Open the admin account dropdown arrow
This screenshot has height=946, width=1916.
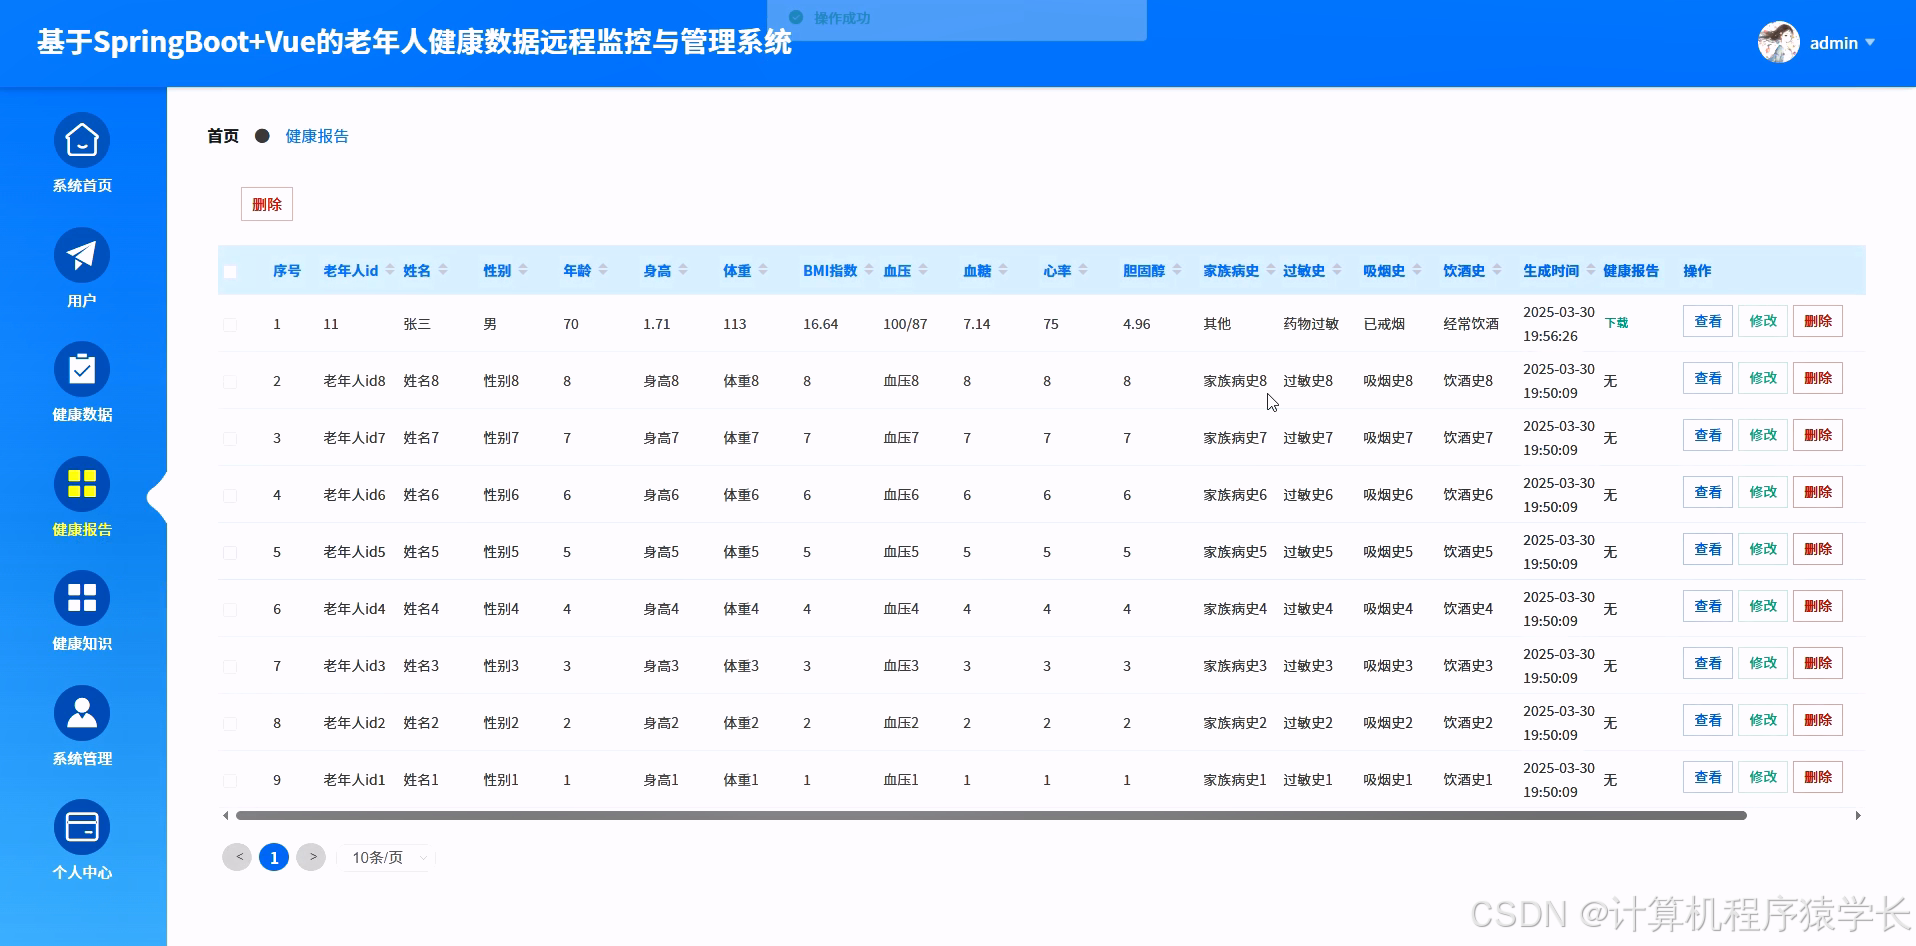pos(1870,43)
